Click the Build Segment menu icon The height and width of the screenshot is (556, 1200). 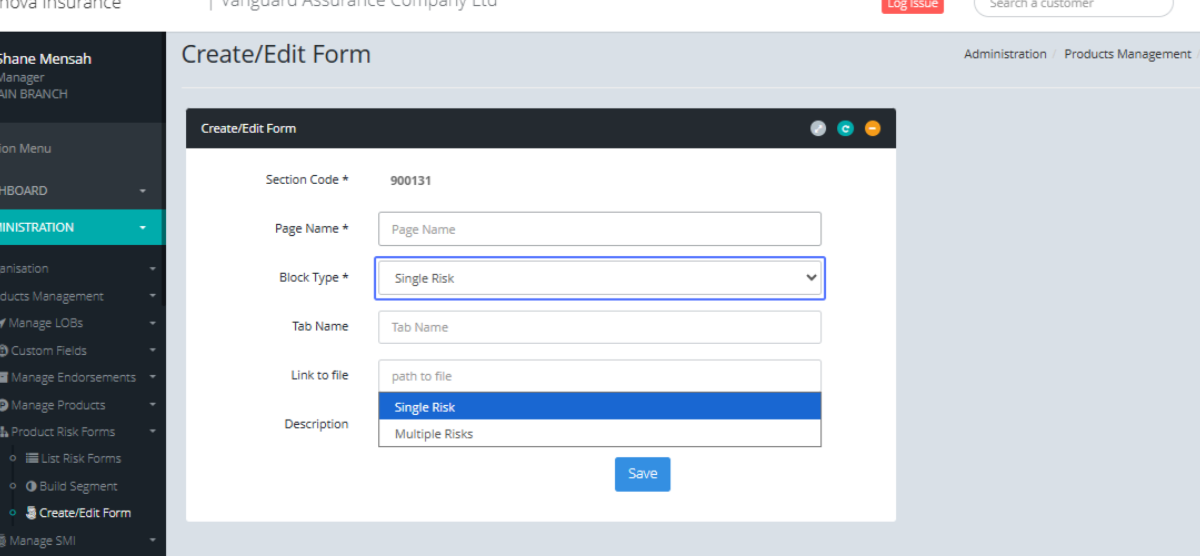tap(31, 486)
